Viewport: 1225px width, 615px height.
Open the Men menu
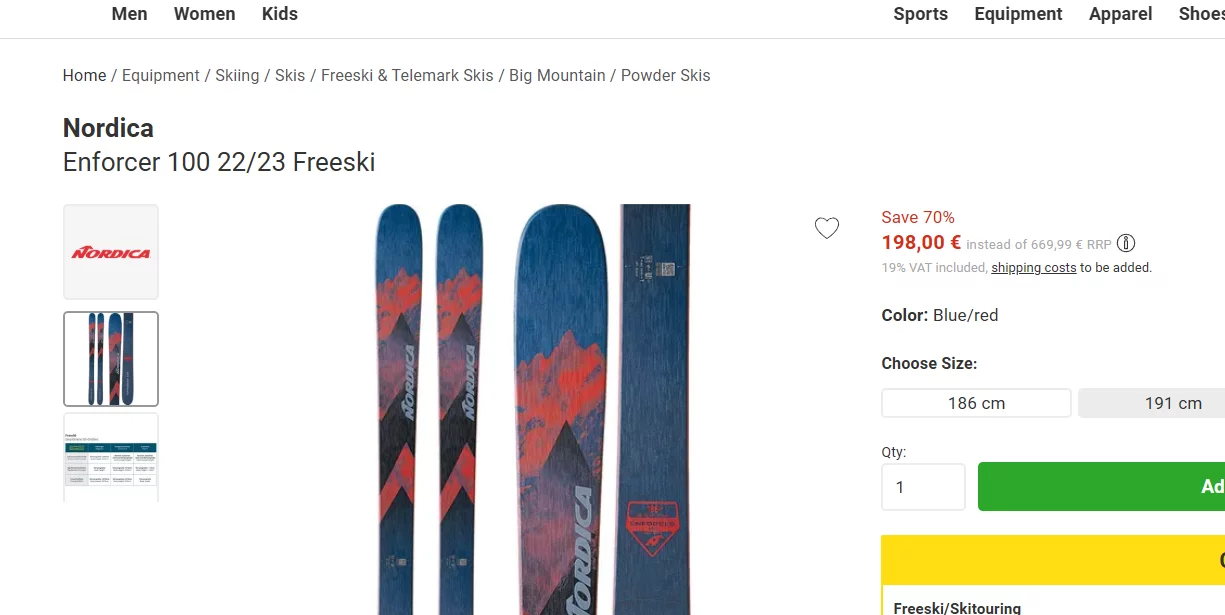click(129, 14)
